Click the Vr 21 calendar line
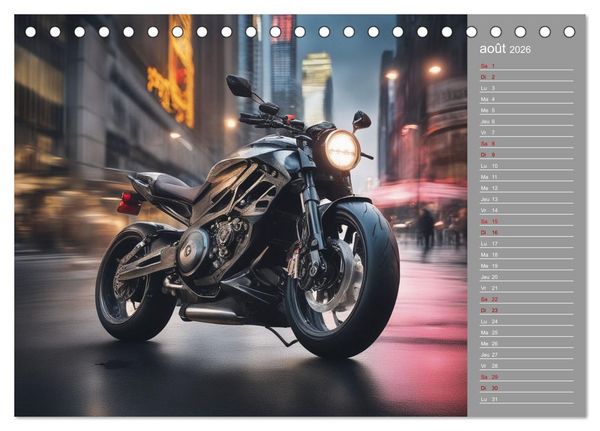 pos(527,288)
